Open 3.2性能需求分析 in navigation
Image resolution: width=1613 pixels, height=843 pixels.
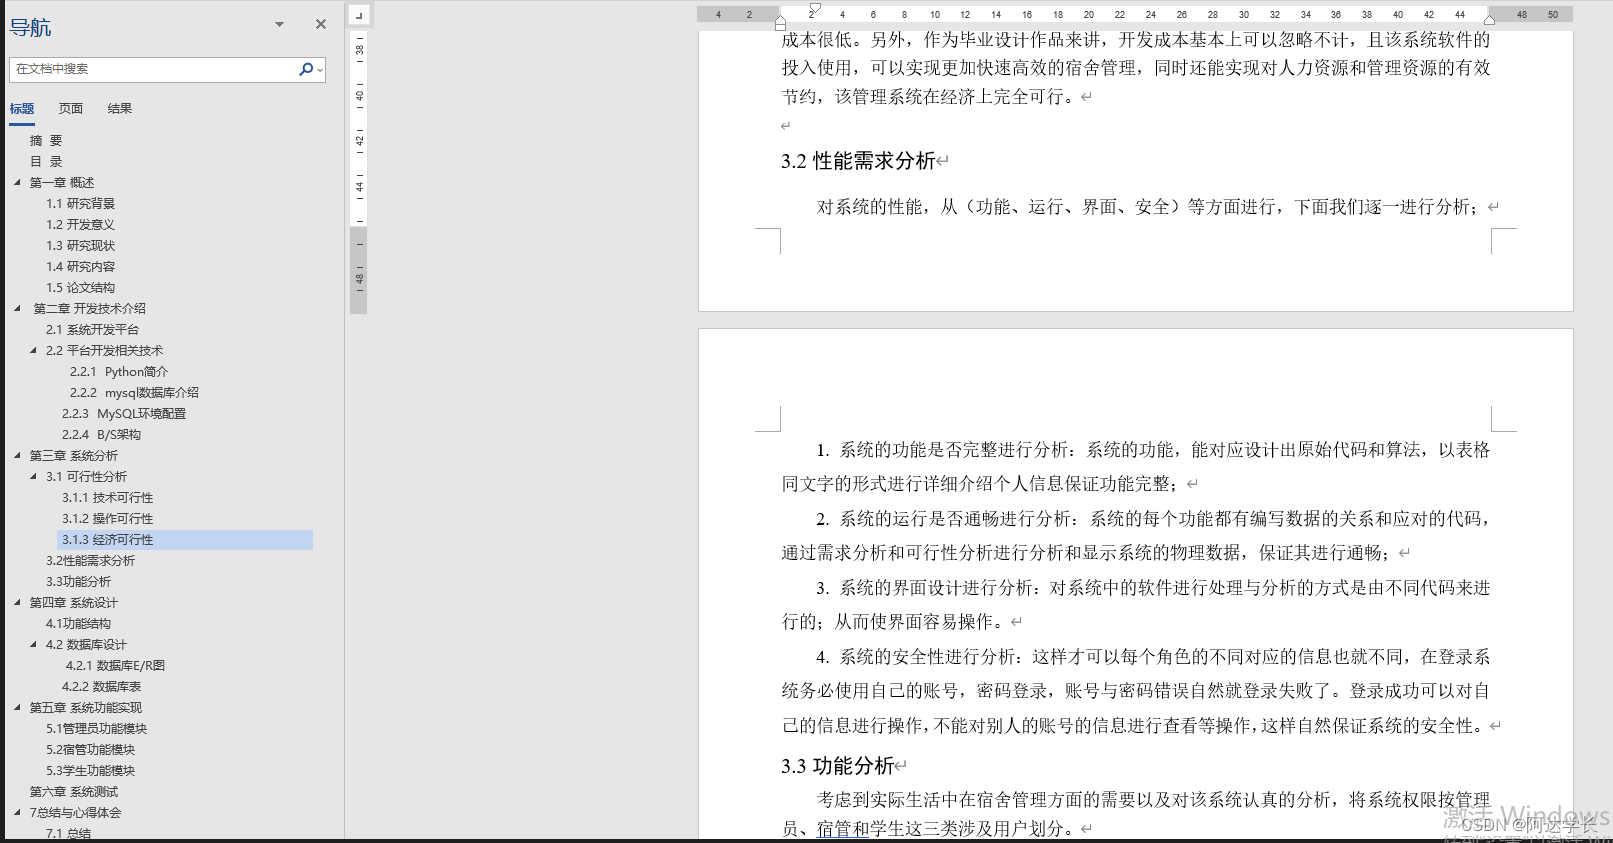coord(90,560)
